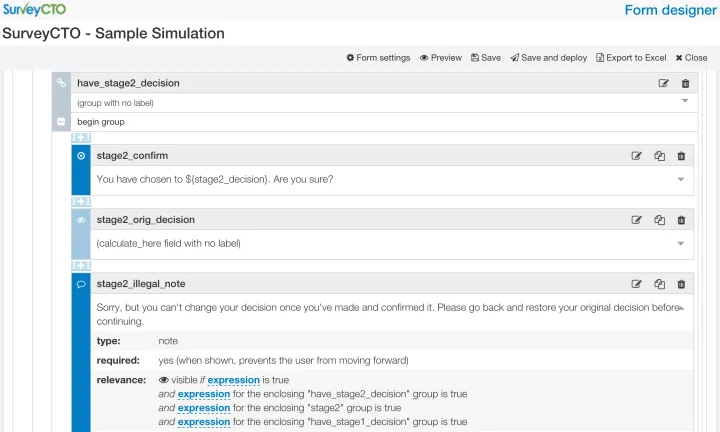Click the stage2_orig_decision eye icon
The width and height of the screenshot is (720, 432).
tap(81, 220)
